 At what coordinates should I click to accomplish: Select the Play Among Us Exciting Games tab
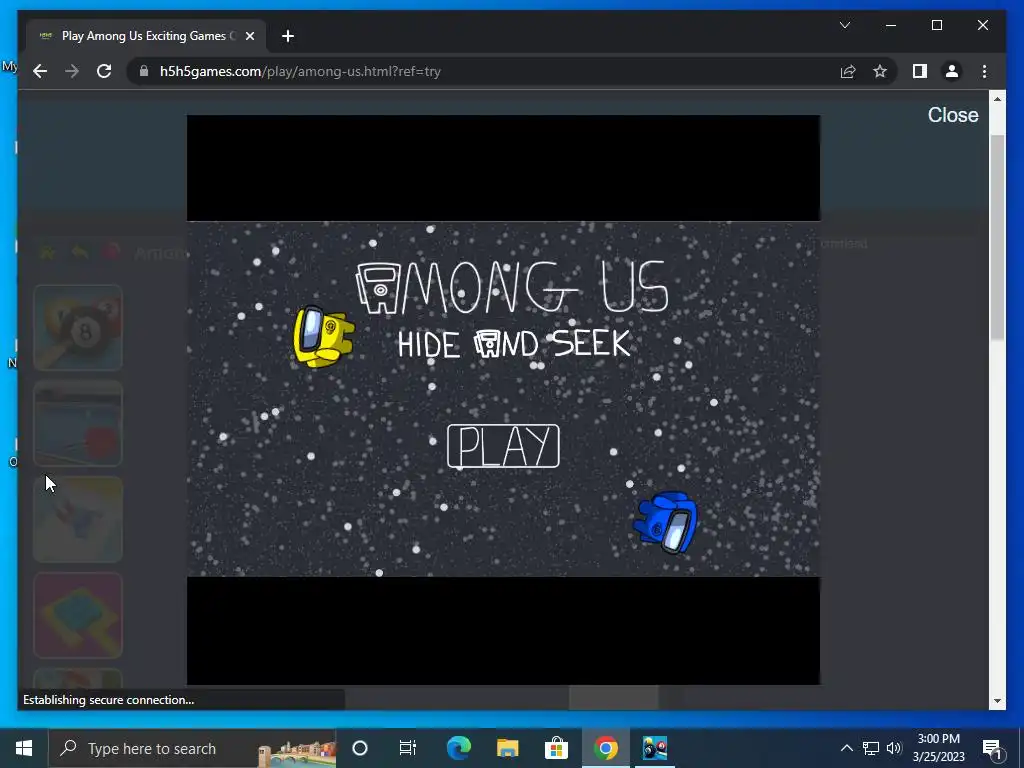tap(146, 36)
